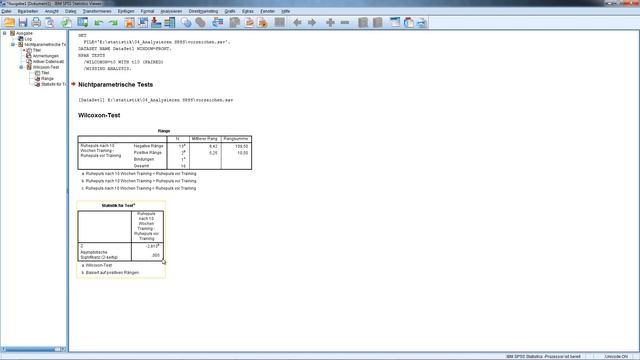The height and width of the screenshot is (360, 640).
Task: Click the blue speech-bubble script icon
Action: coord(186,22)
